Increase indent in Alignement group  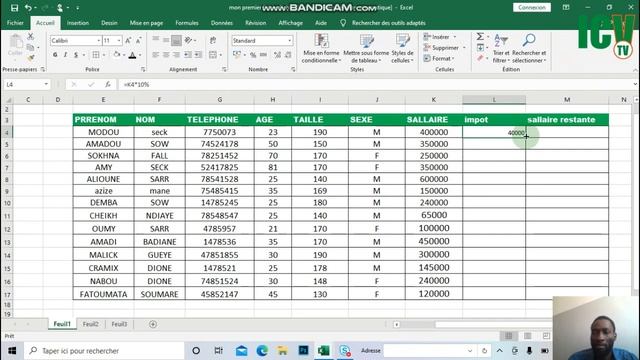point(198,55)
